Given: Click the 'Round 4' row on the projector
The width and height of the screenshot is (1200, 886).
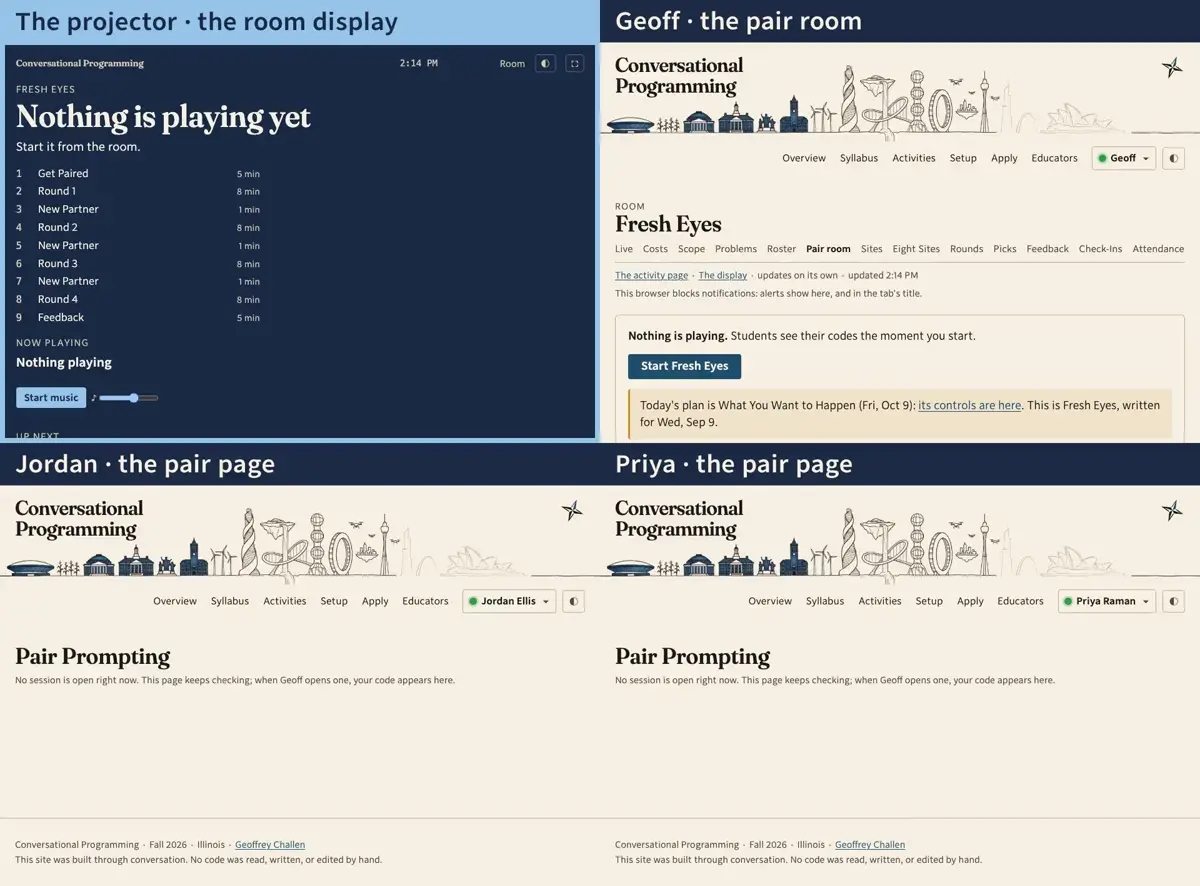Looking at the screenshot, I should [138, 299].
